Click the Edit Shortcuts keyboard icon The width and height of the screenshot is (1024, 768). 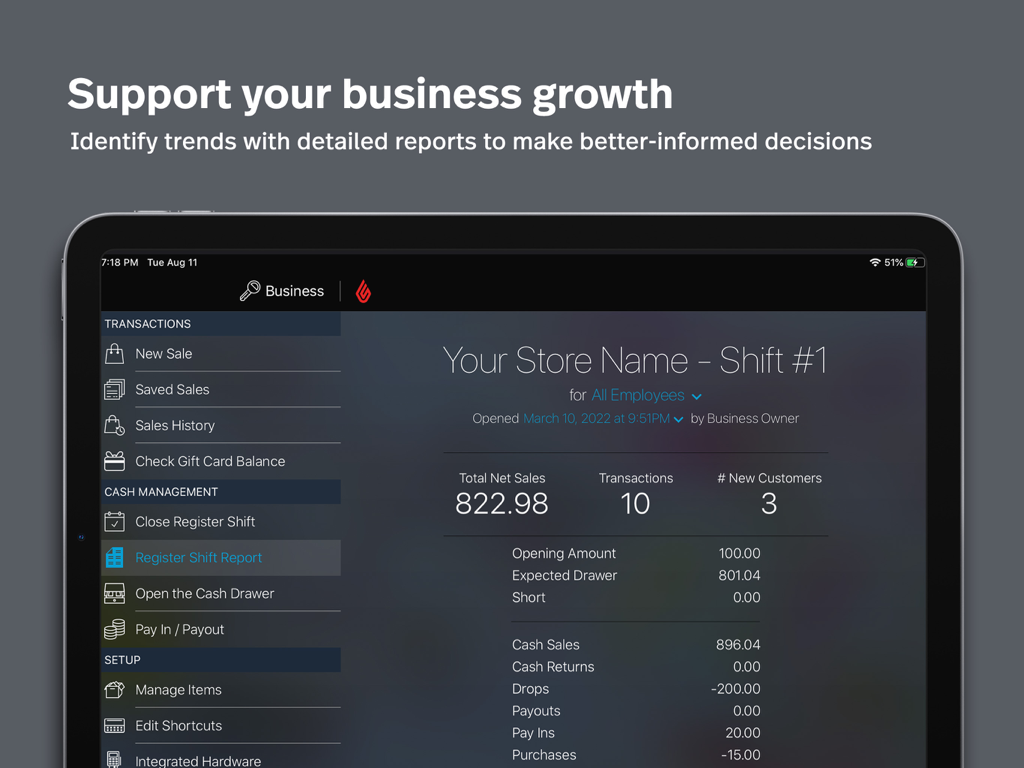tap(115, 726)
